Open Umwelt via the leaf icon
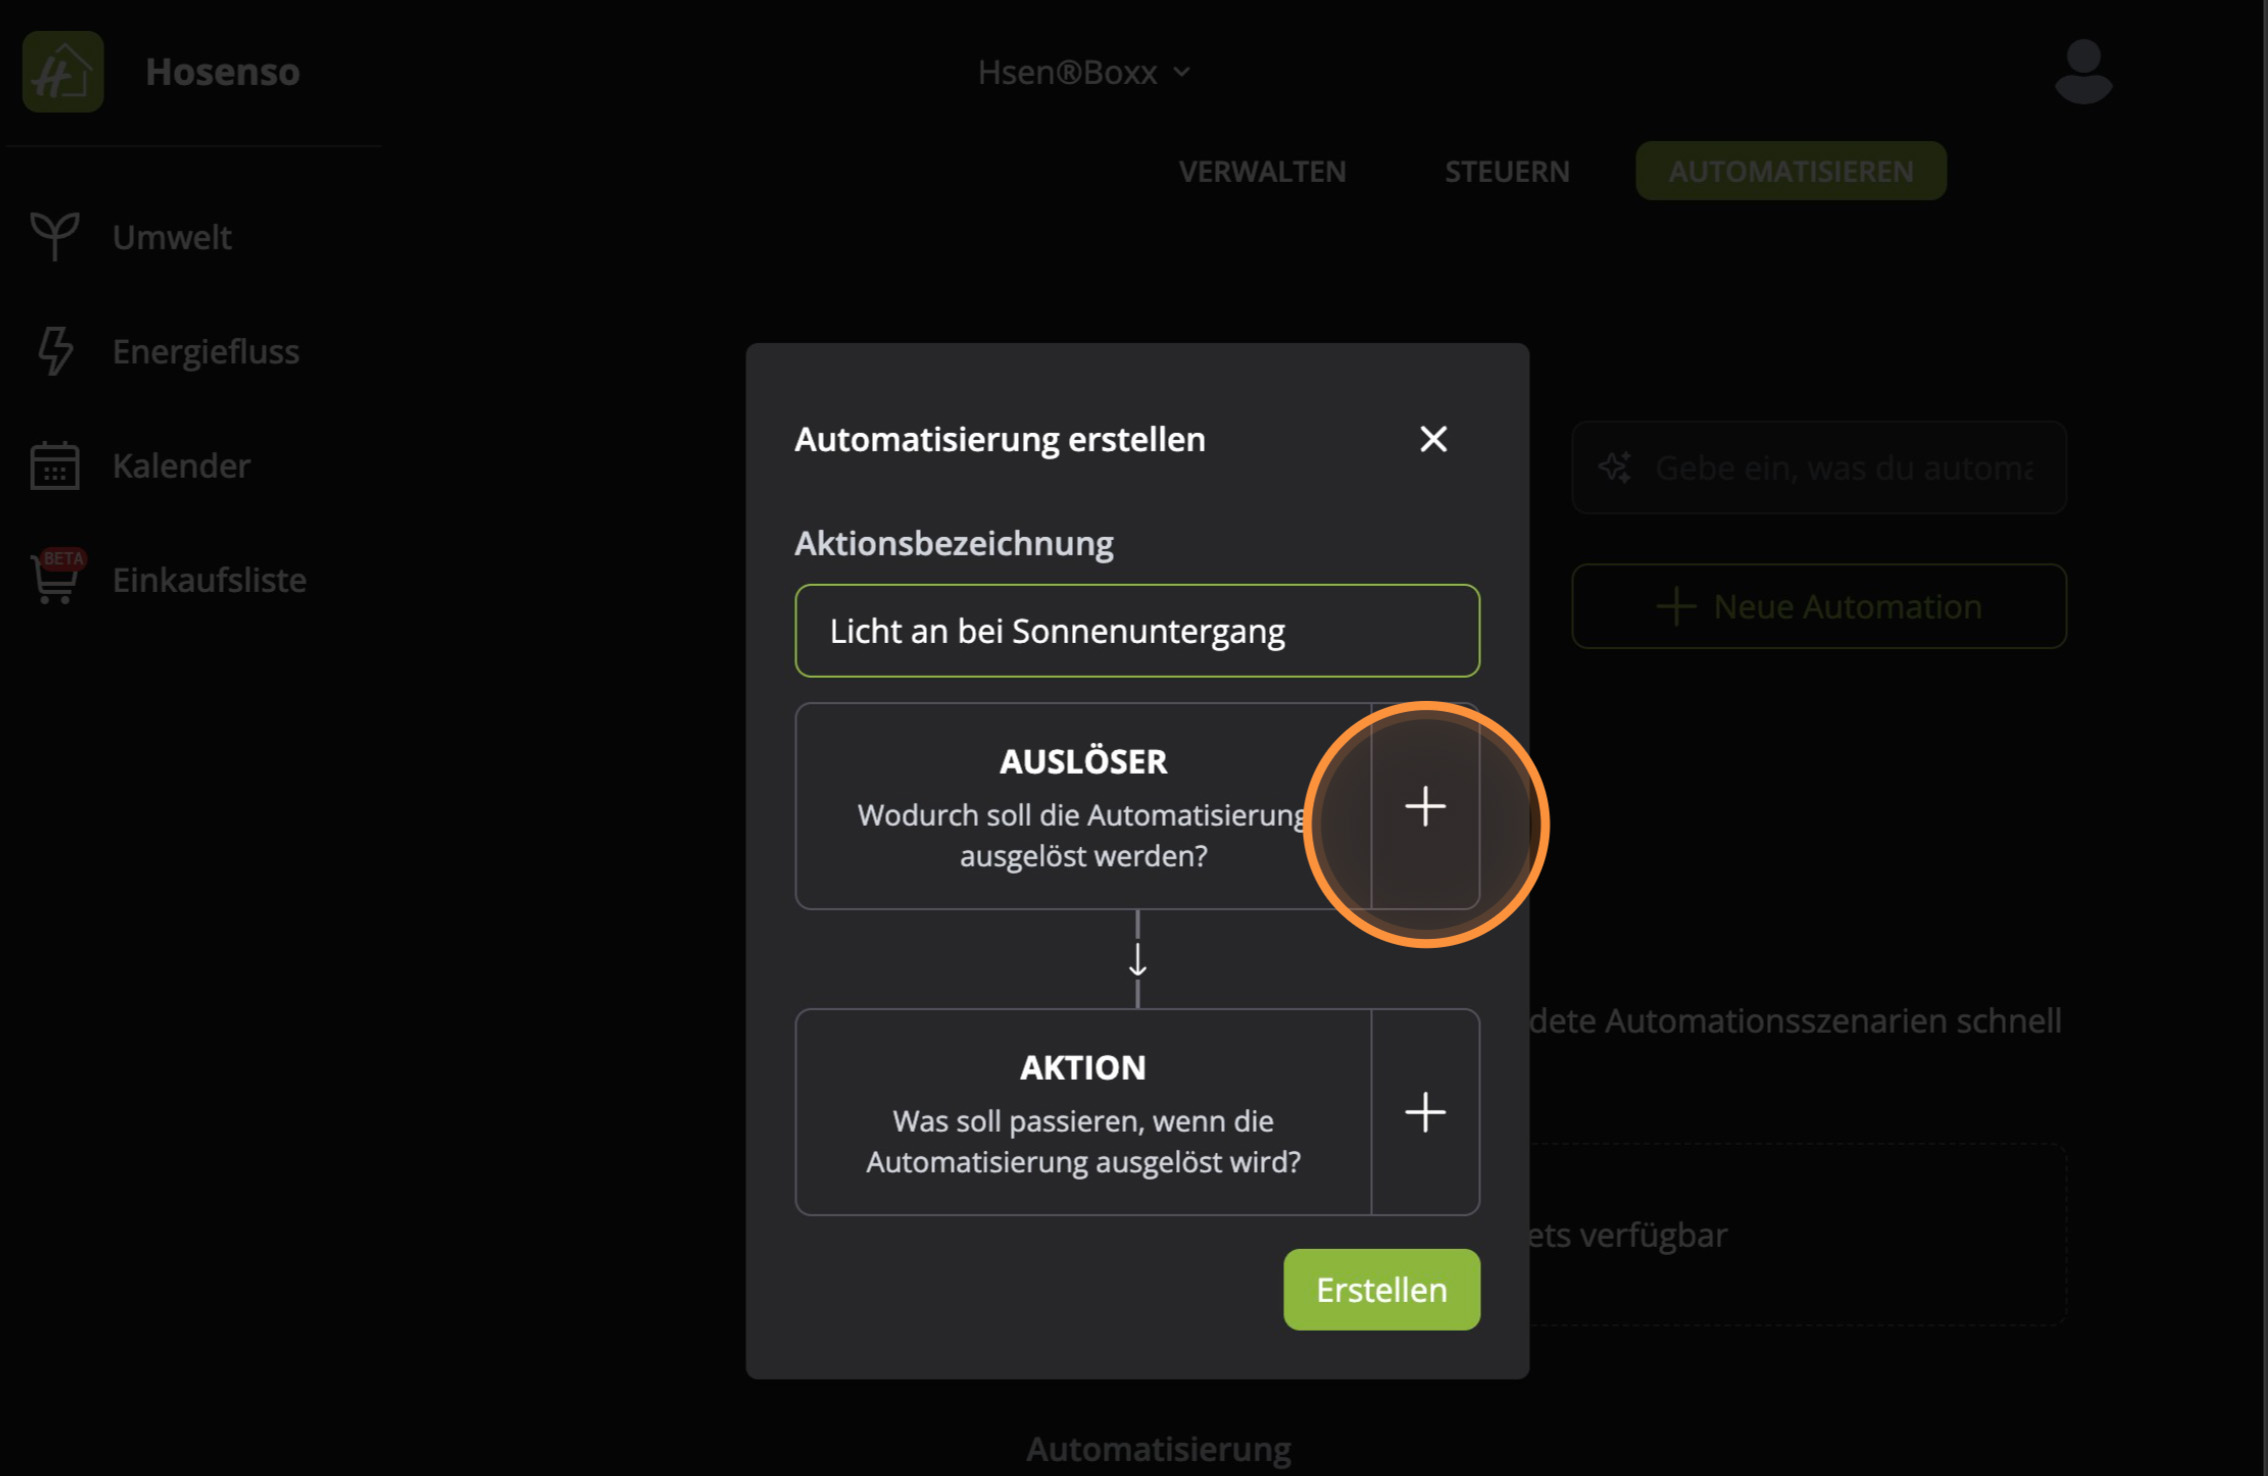Screen dimensions: 2268x1476 click(x=53, y=237)
